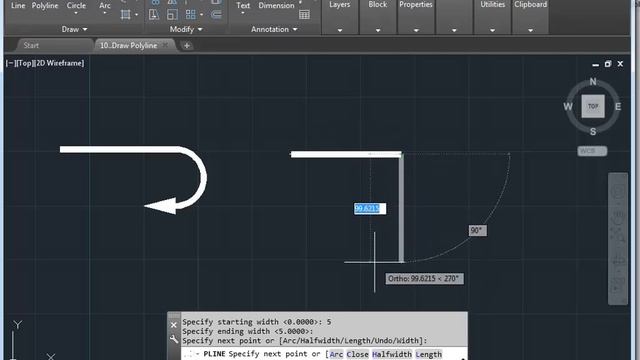
Task: Select the Length option in command line
Action: (429, 354)
